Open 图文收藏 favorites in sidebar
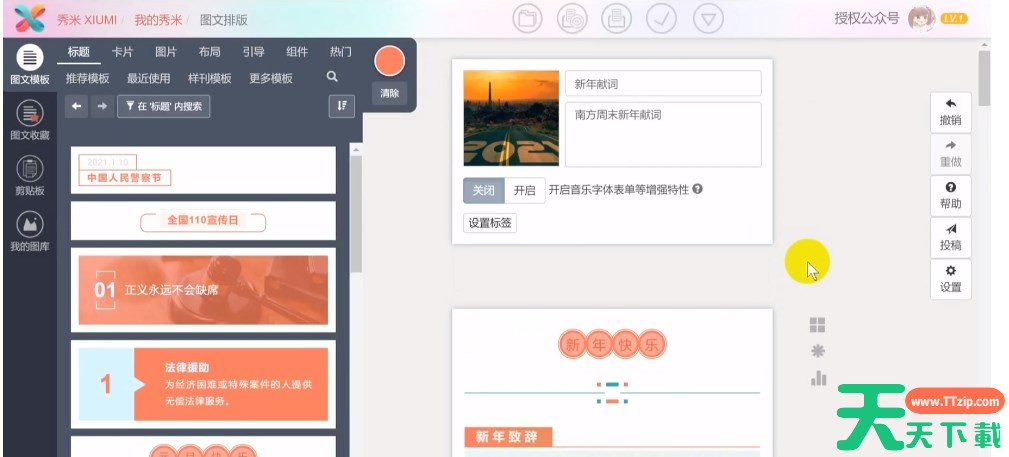The height and width of the screenshot is (457, 1009). pos(29,120)
